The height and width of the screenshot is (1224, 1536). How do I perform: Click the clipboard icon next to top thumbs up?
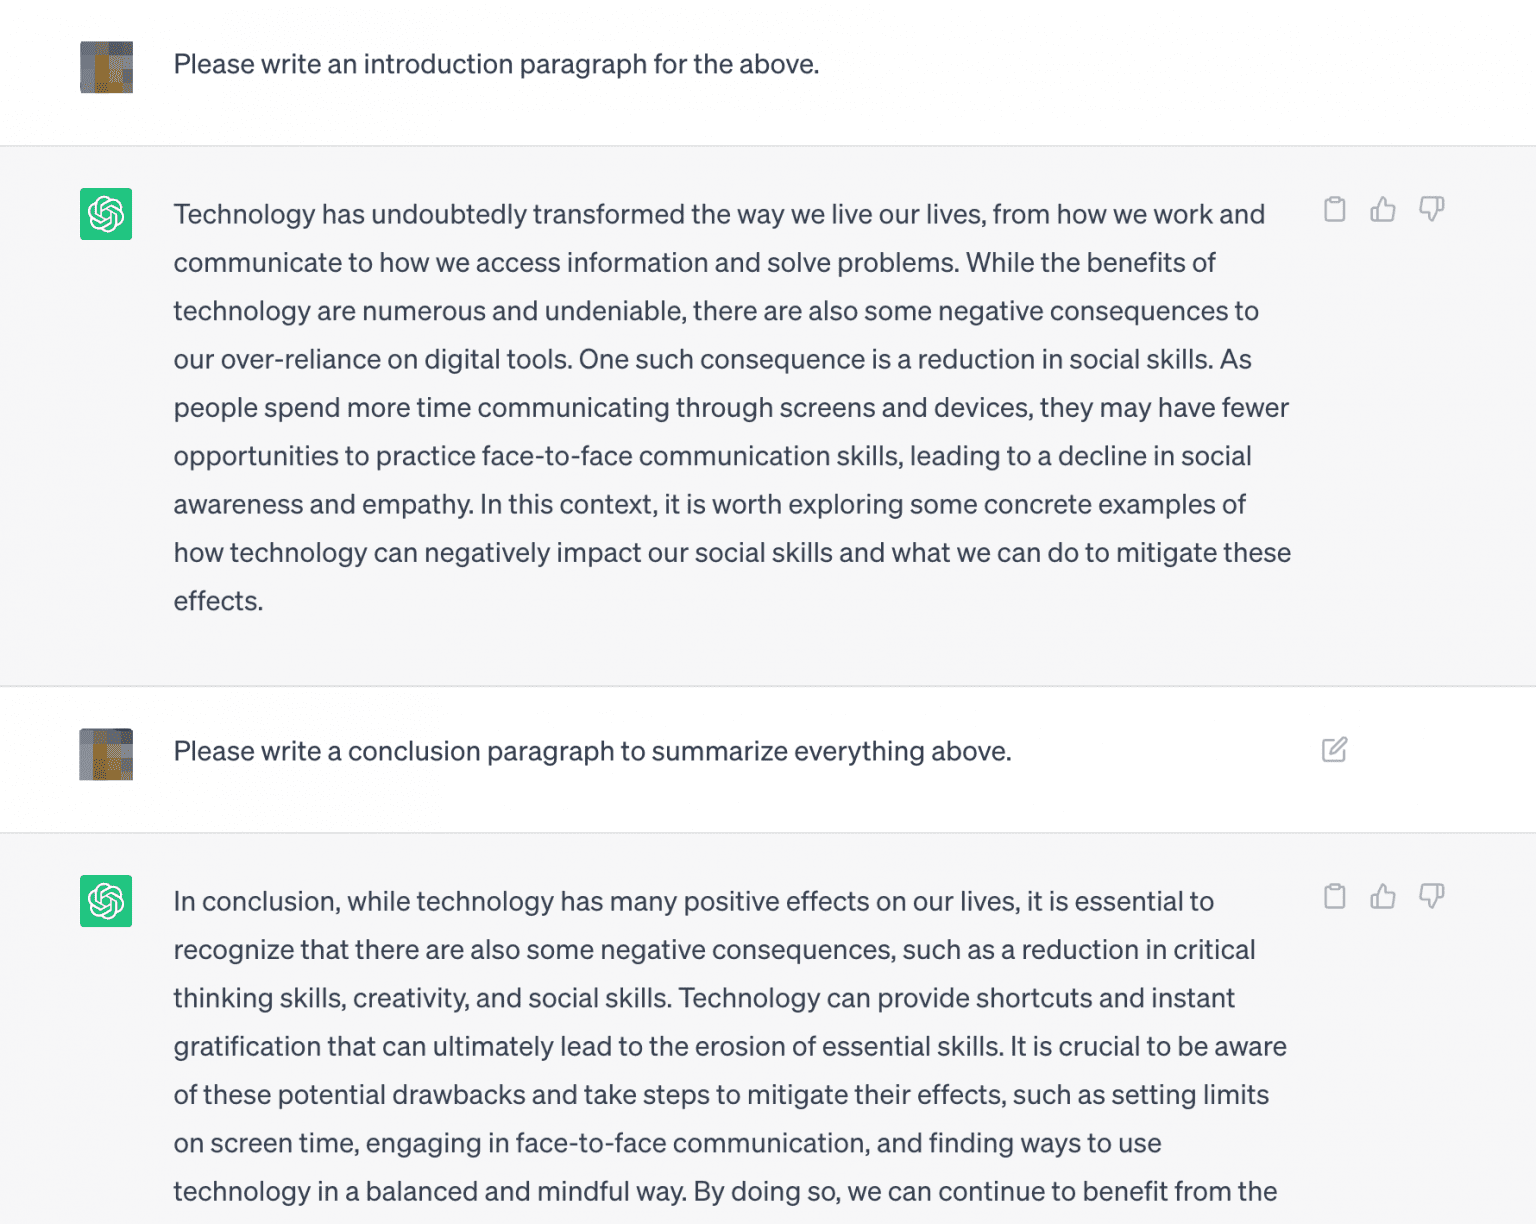point(1334,209)
